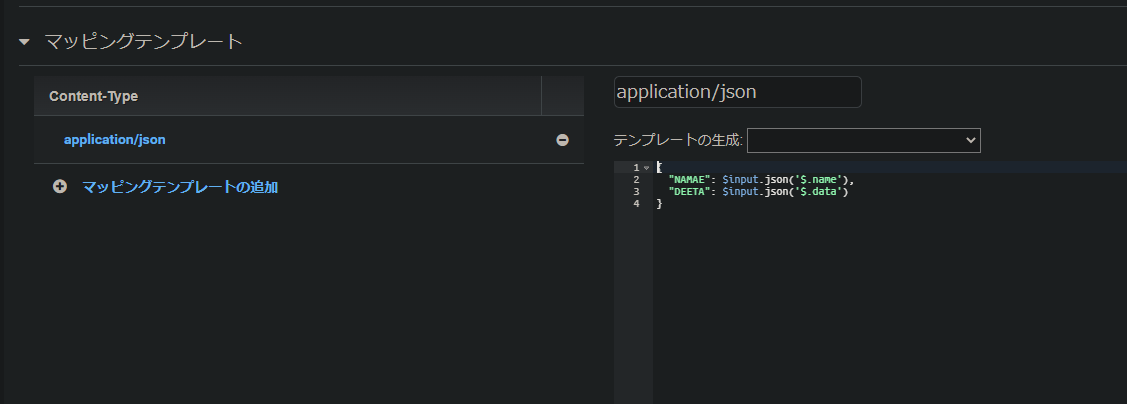Click line number 4 in editor gutter
The image size is (1127, 404).
[x=637, y=204]
